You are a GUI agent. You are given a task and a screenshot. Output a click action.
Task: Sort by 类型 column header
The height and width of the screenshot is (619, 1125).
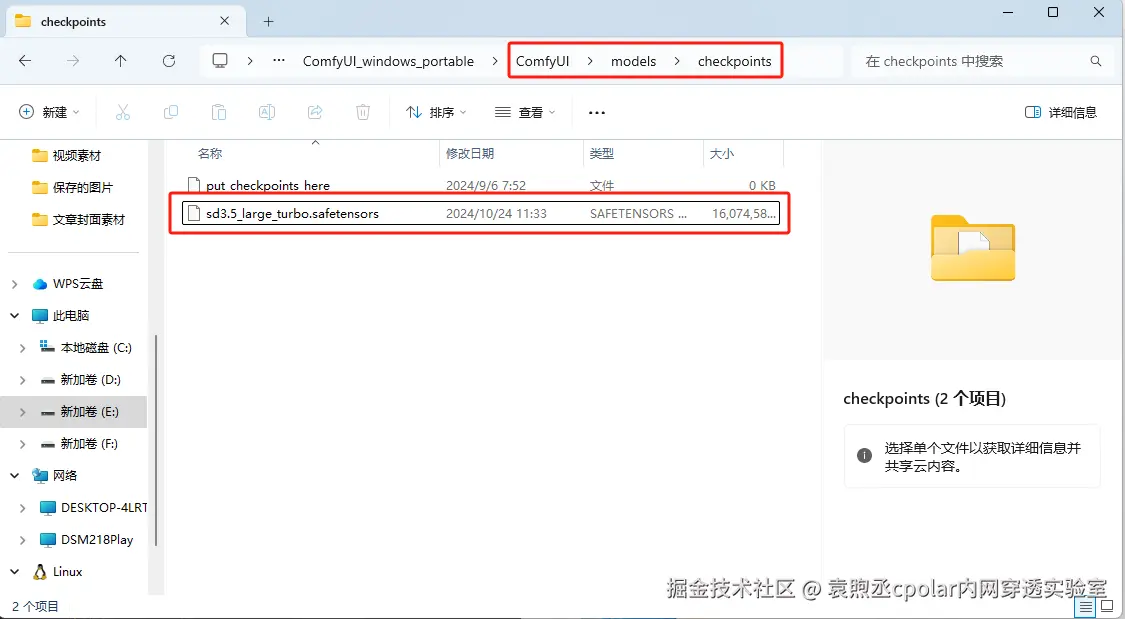(601, 153)
